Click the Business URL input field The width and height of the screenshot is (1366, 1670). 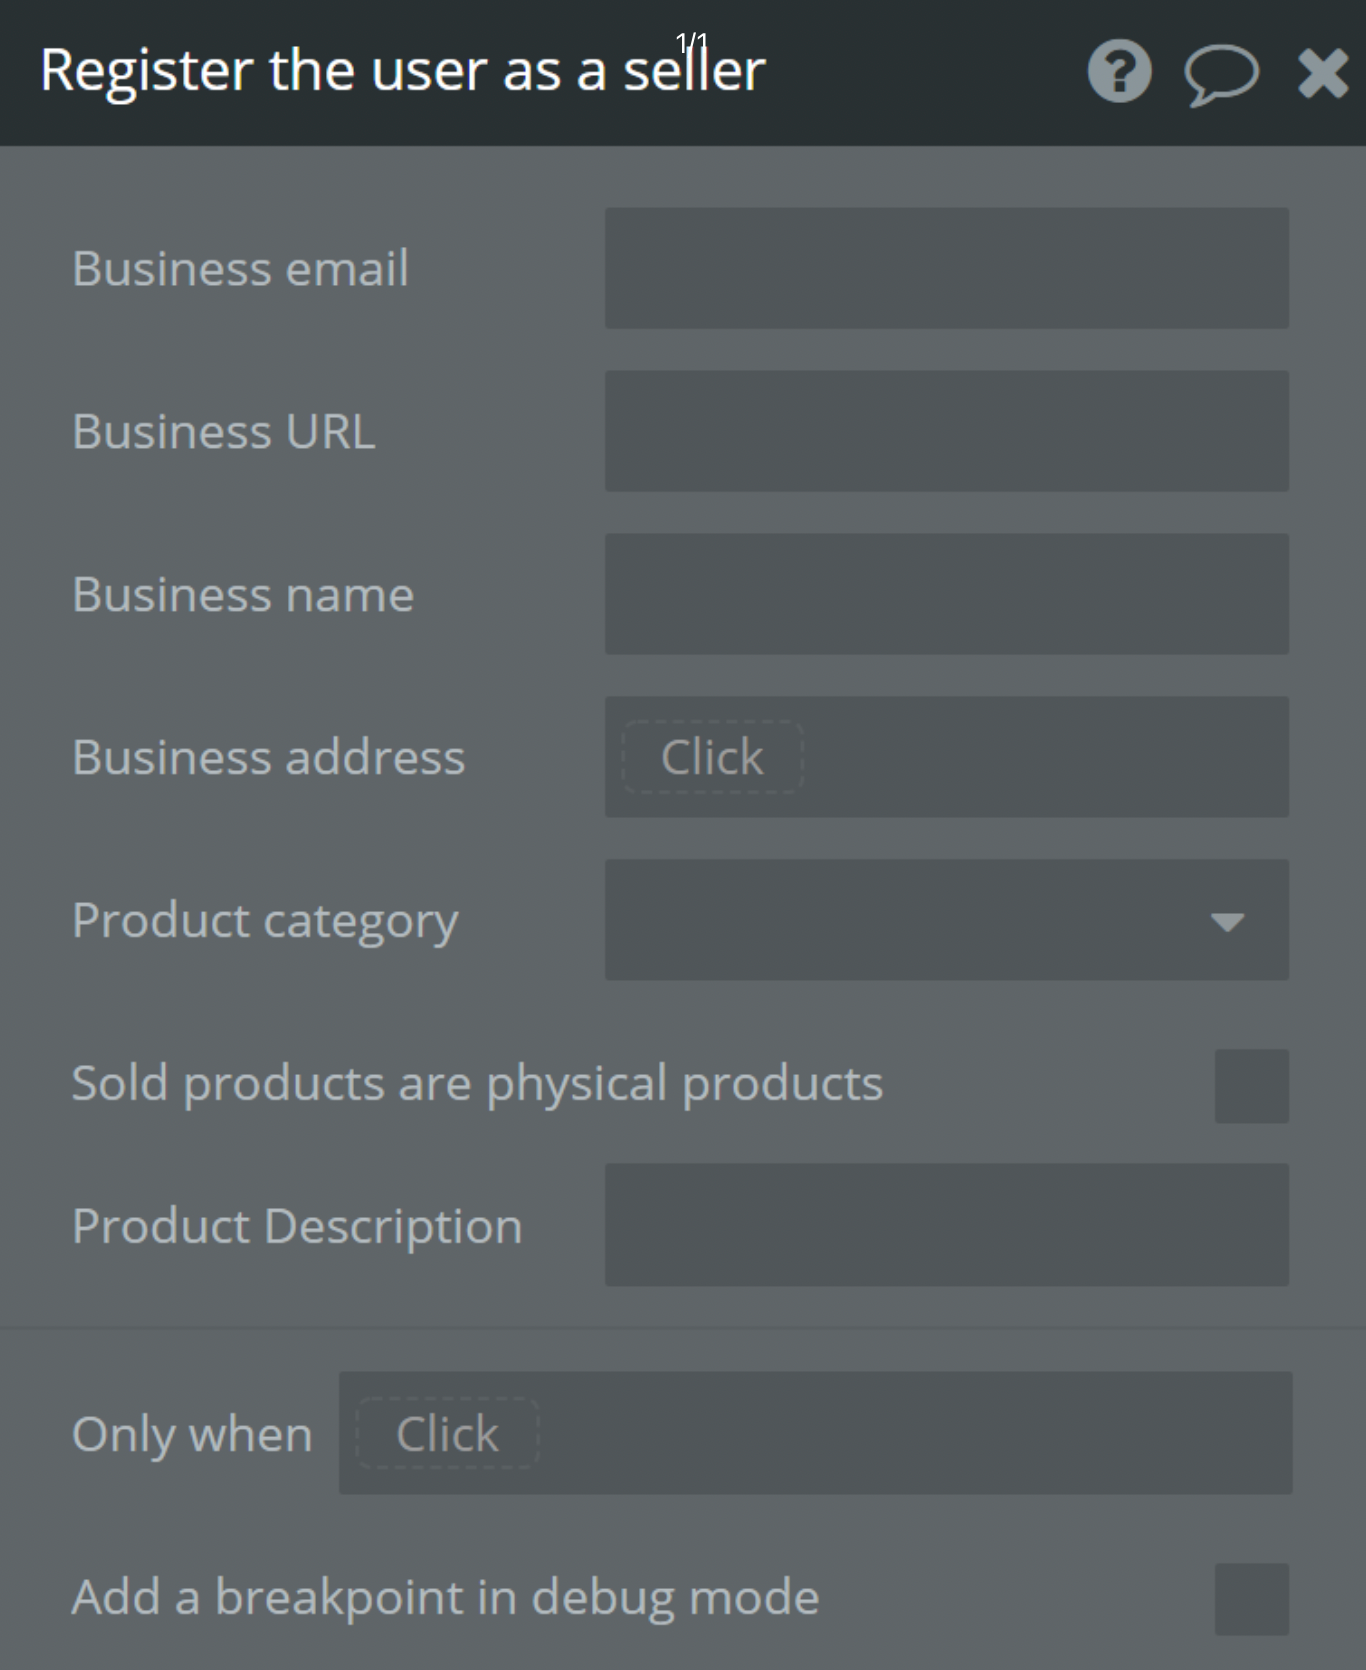(946, 431)
